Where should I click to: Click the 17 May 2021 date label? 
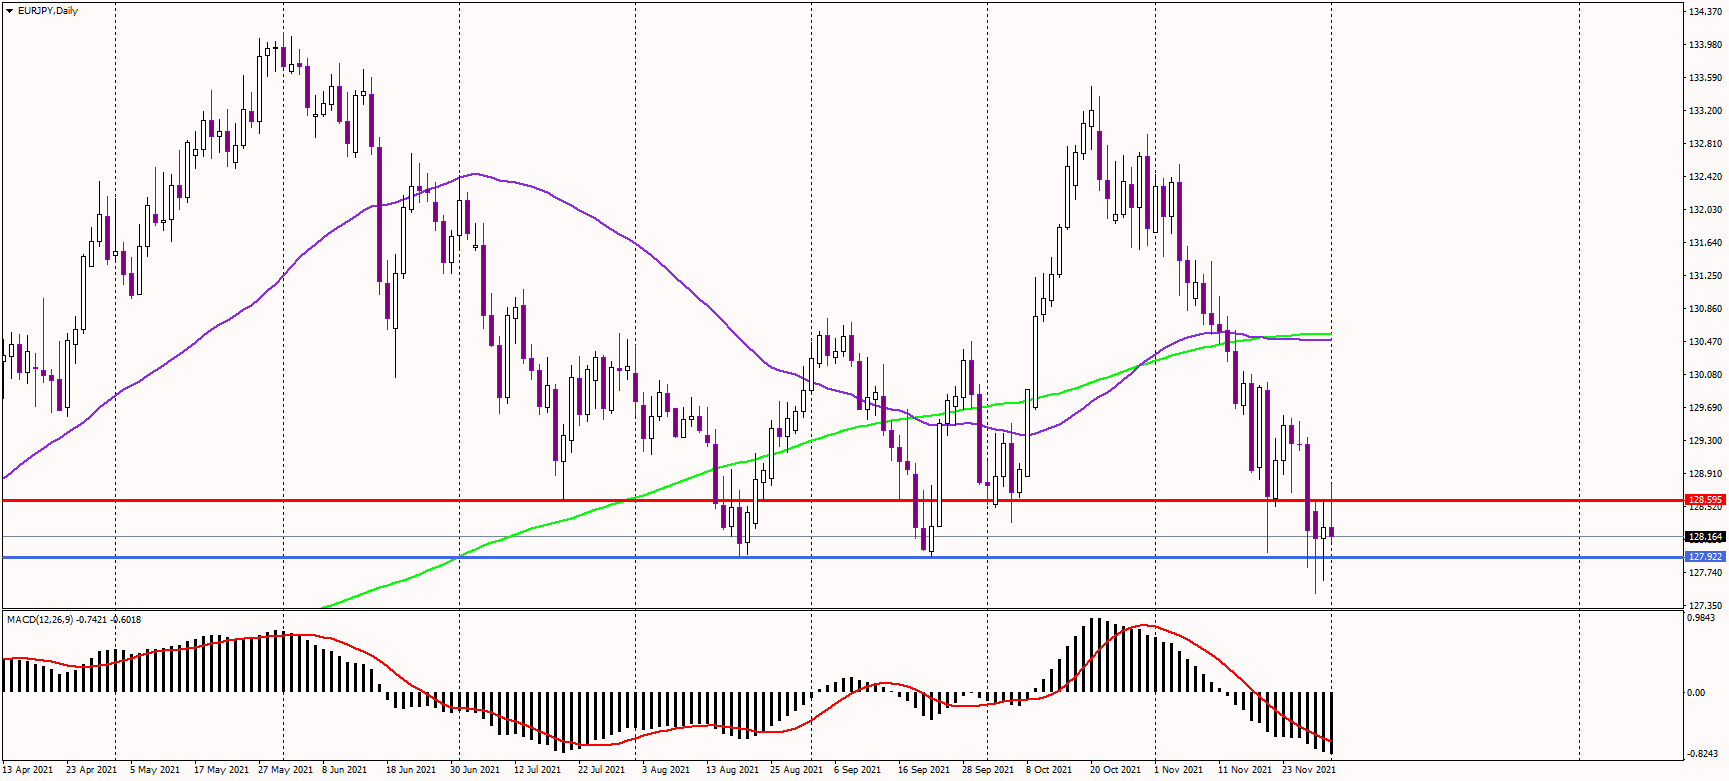[221, 770]
